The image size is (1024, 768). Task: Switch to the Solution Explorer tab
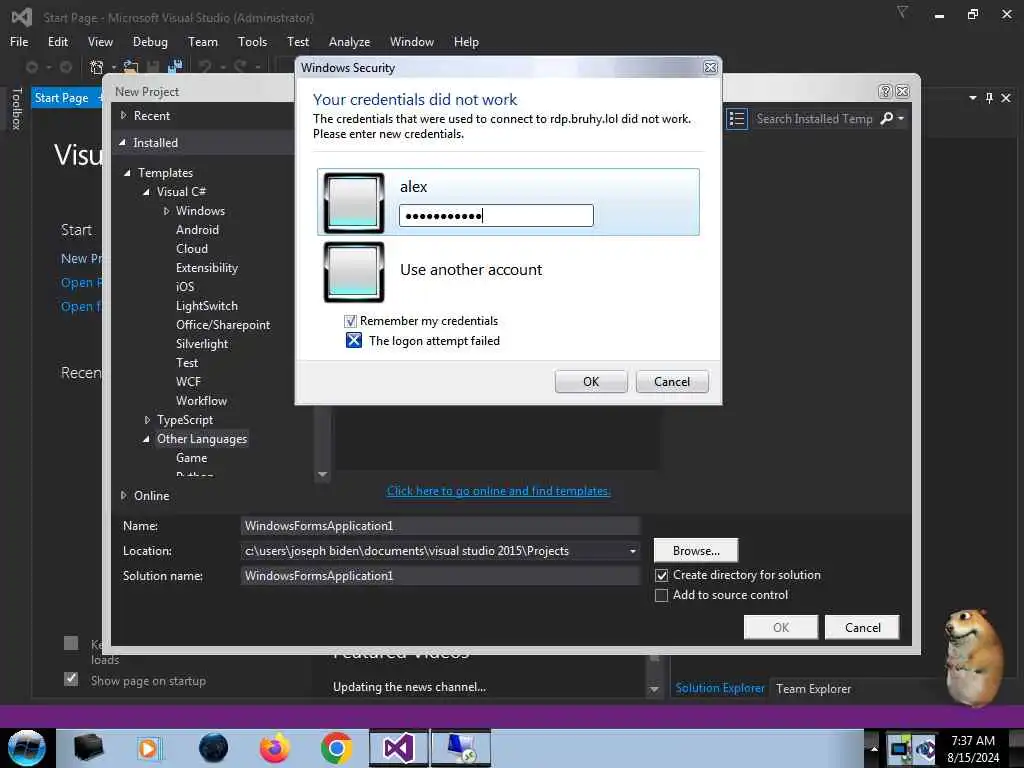tap(720, 688)
